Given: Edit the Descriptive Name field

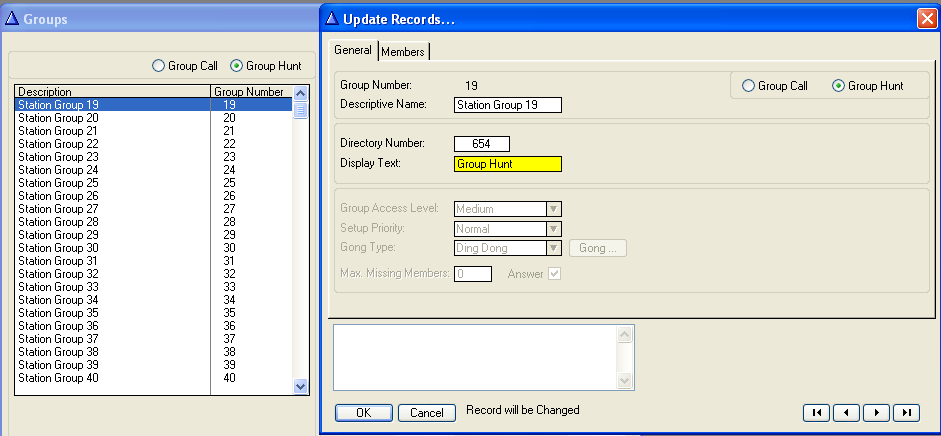Looking at the screenshot, I should click(508, 105).
